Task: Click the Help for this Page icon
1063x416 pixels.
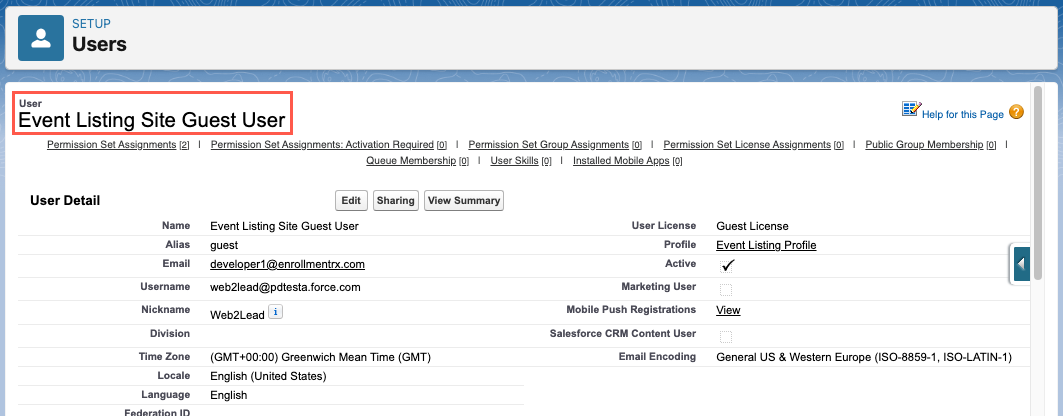Action: point(910,109)
